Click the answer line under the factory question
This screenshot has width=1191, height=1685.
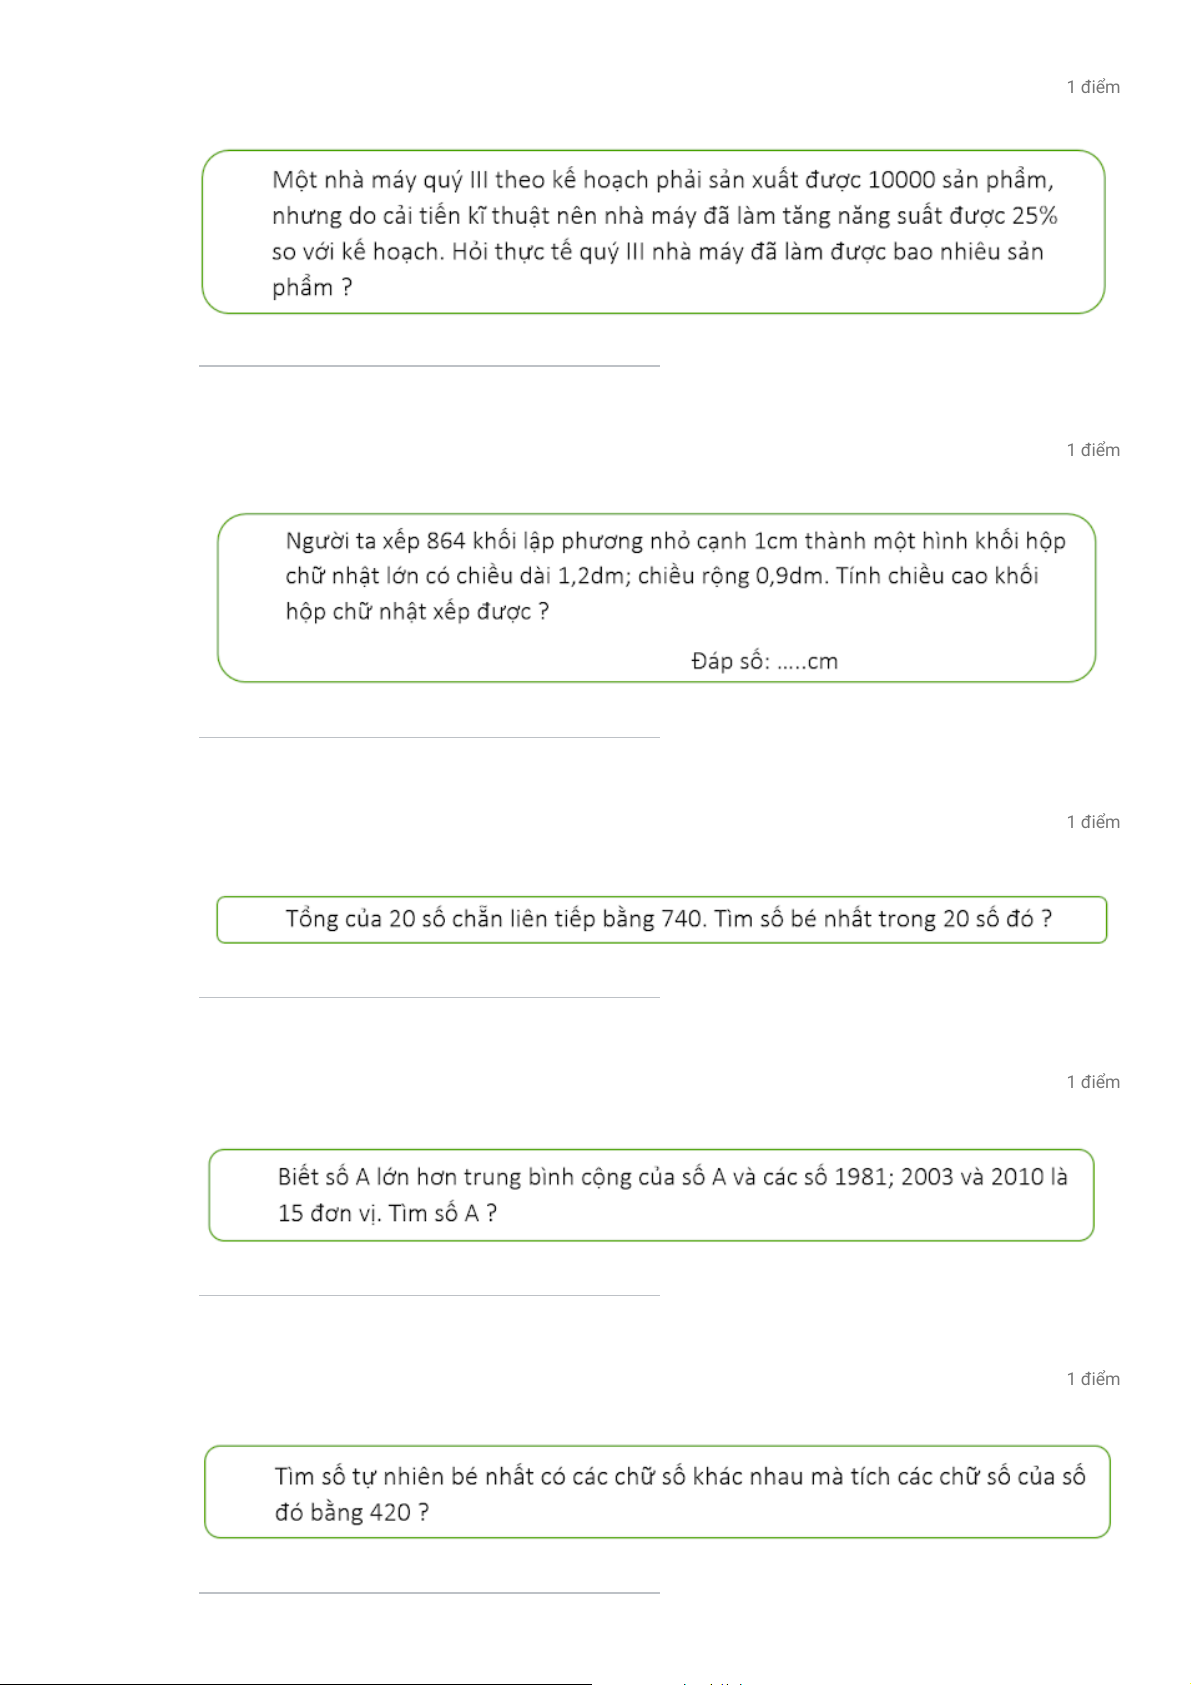pyautogui.click(x=429, y=356)
